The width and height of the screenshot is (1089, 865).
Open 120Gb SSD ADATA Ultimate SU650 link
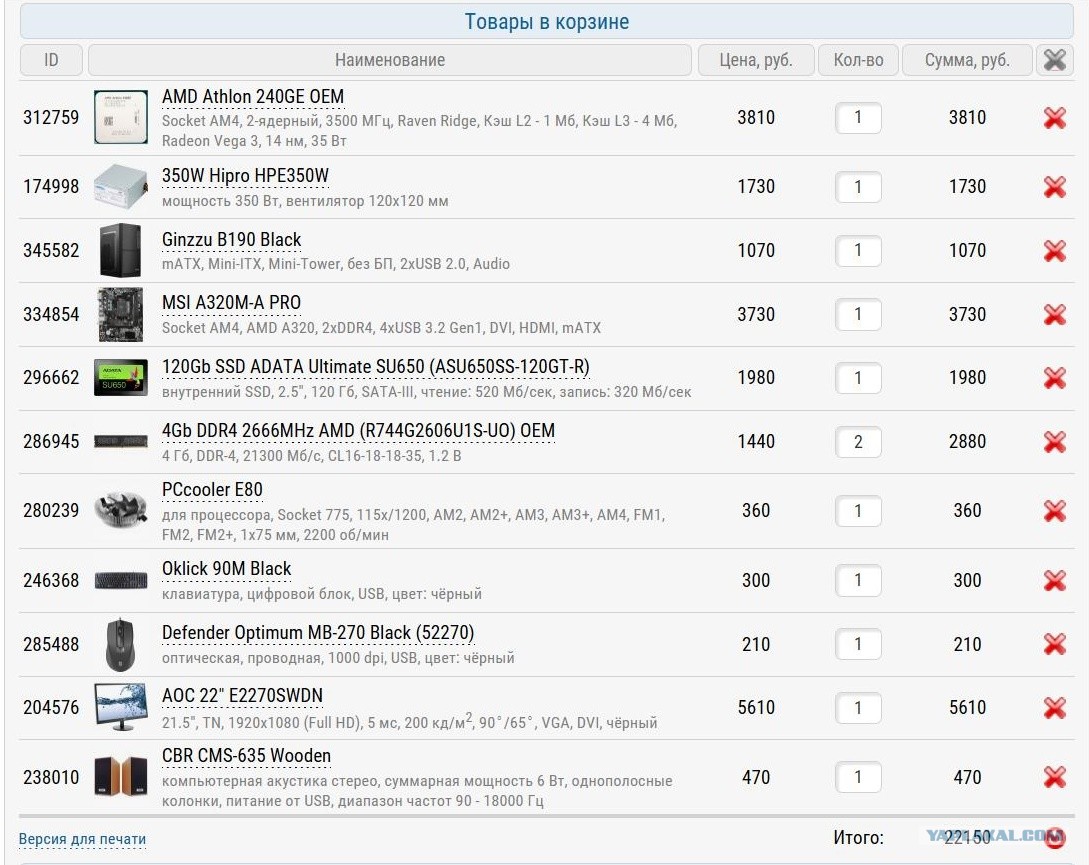pos(376,367)
